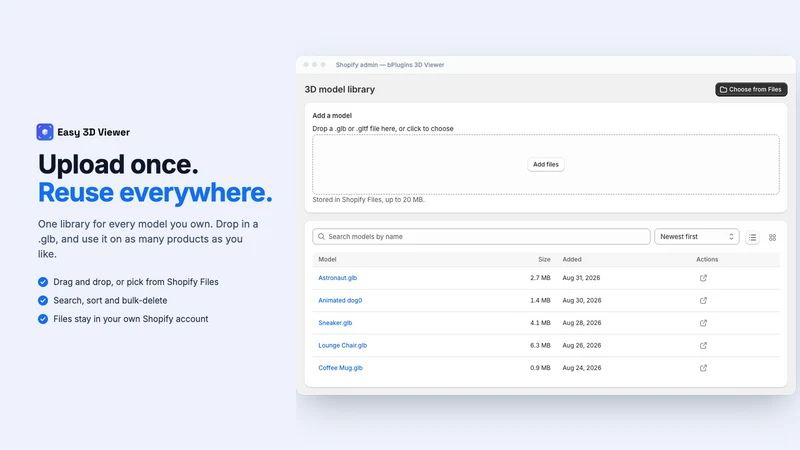Focus the Search models by name field
Image resolution: width=800 pixels, height=450 pixels.
click(x=481, y=237)
